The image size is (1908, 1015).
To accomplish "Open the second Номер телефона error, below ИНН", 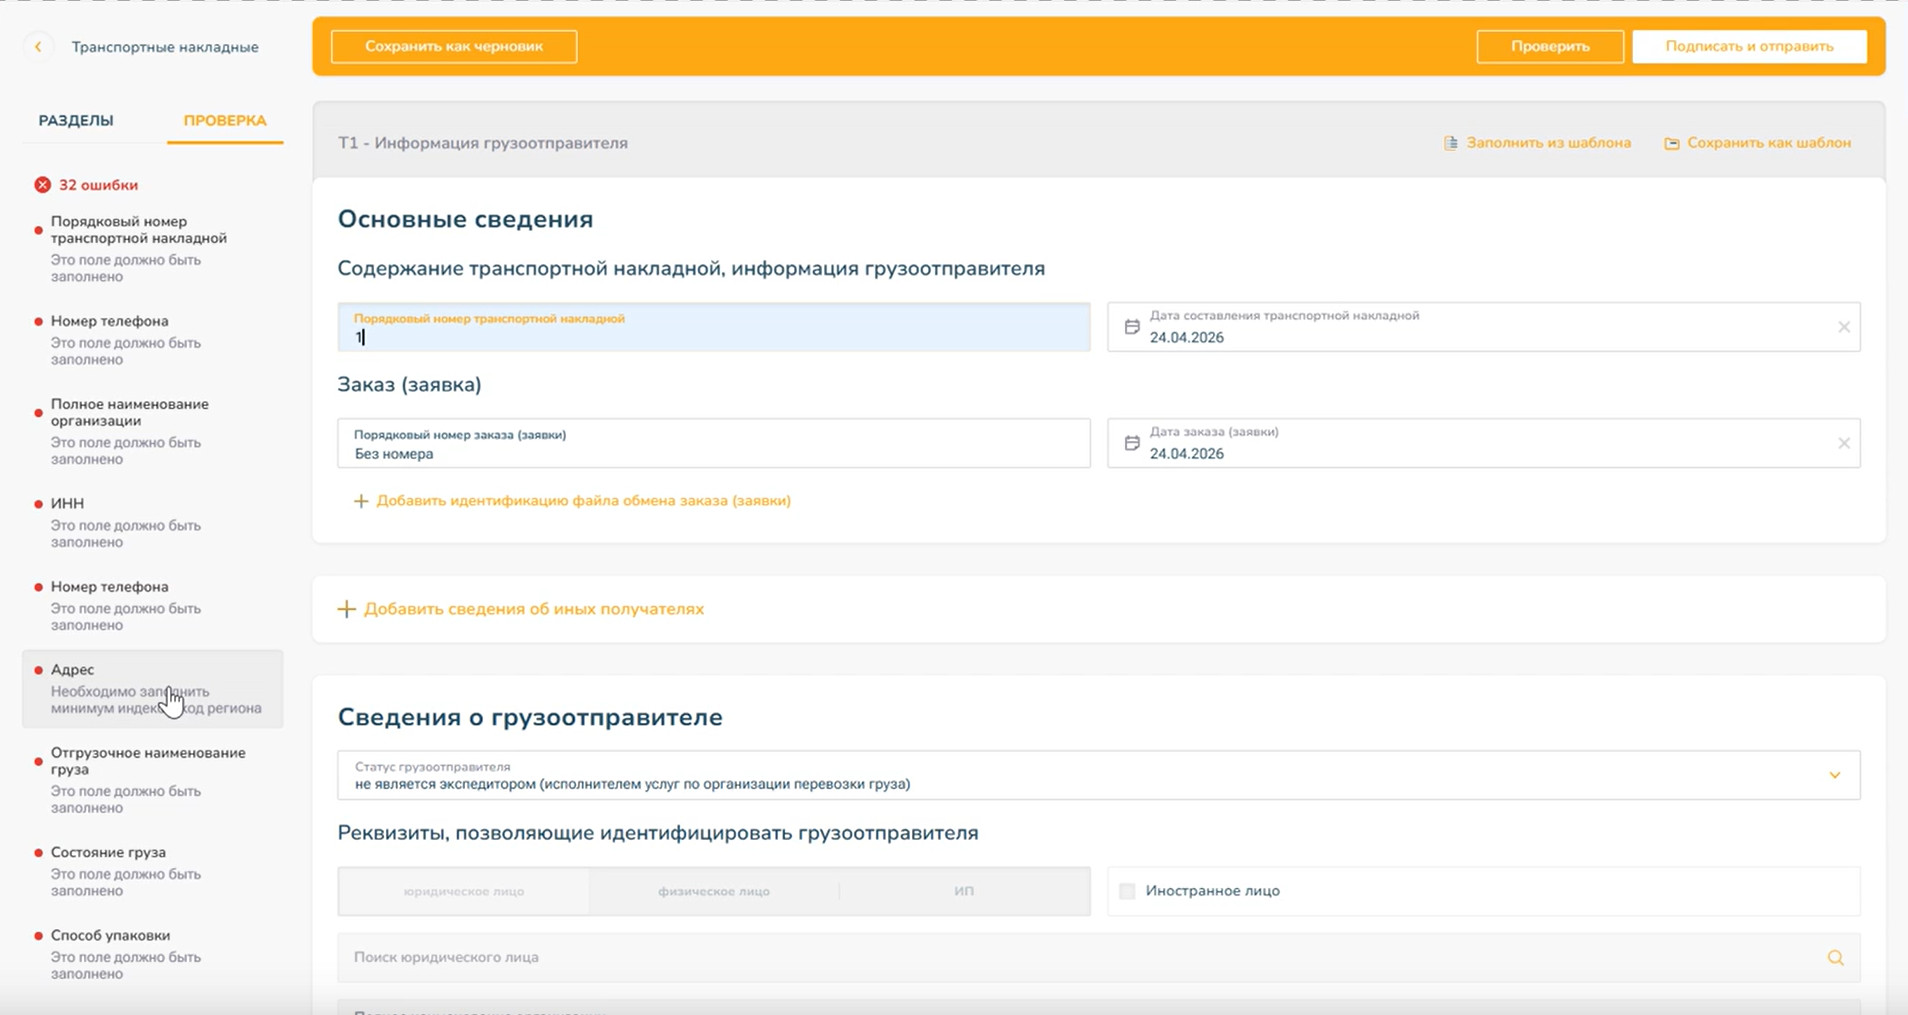I will (x=152, y=605).
